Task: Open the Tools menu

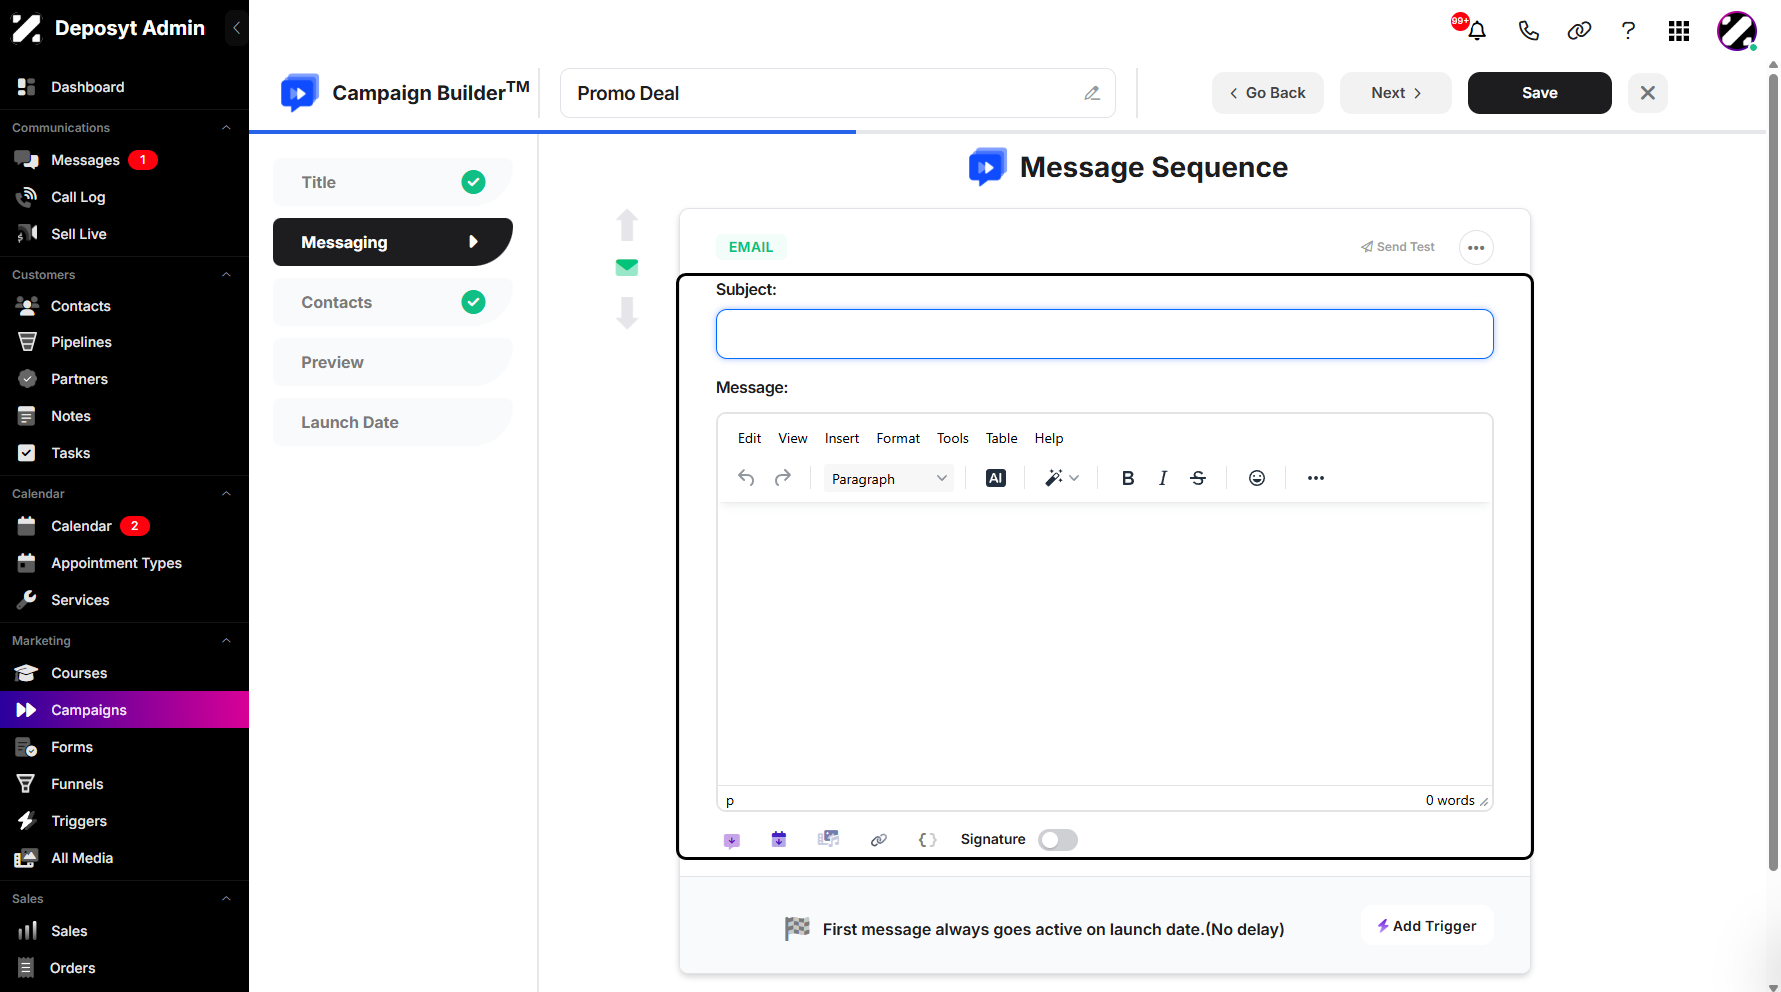Action: (x=953, y=438)
